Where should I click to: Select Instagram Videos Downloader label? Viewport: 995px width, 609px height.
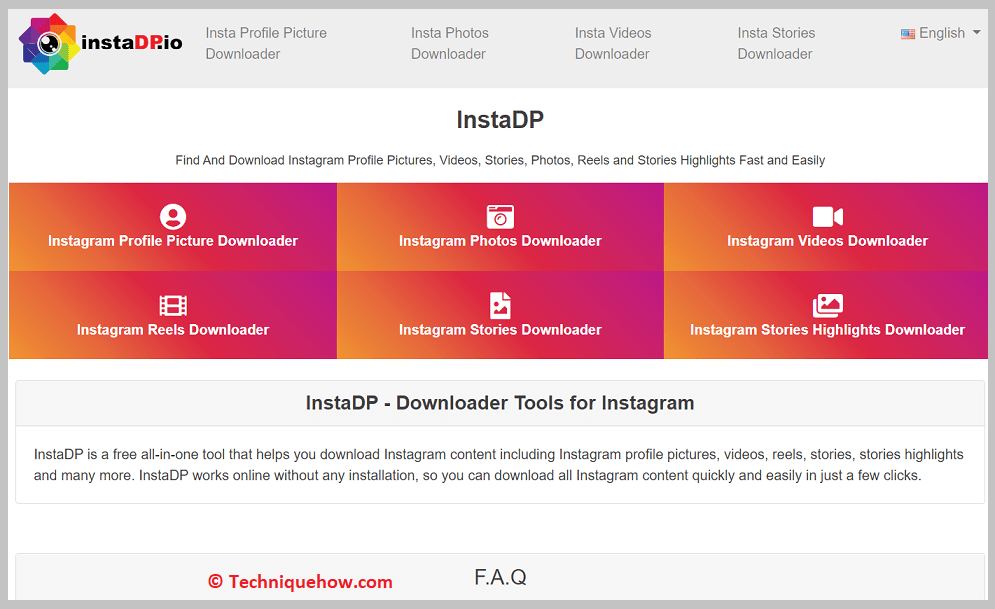pos(827,241)
